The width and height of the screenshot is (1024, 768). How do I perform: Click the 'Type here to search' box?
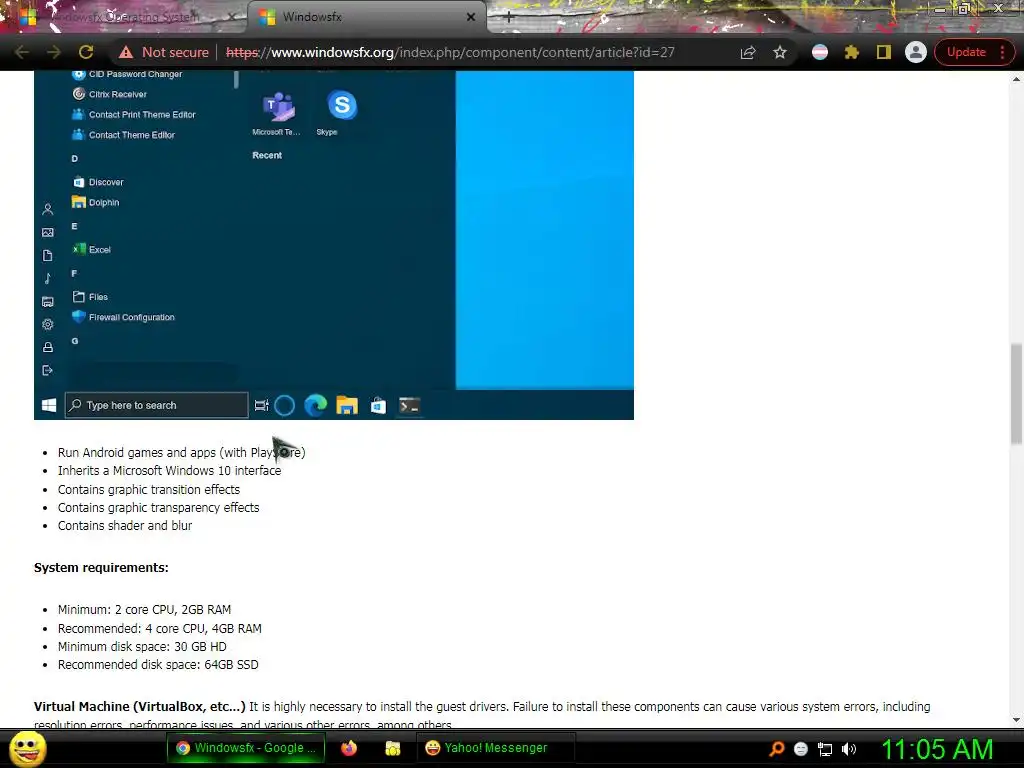[157, 406]
